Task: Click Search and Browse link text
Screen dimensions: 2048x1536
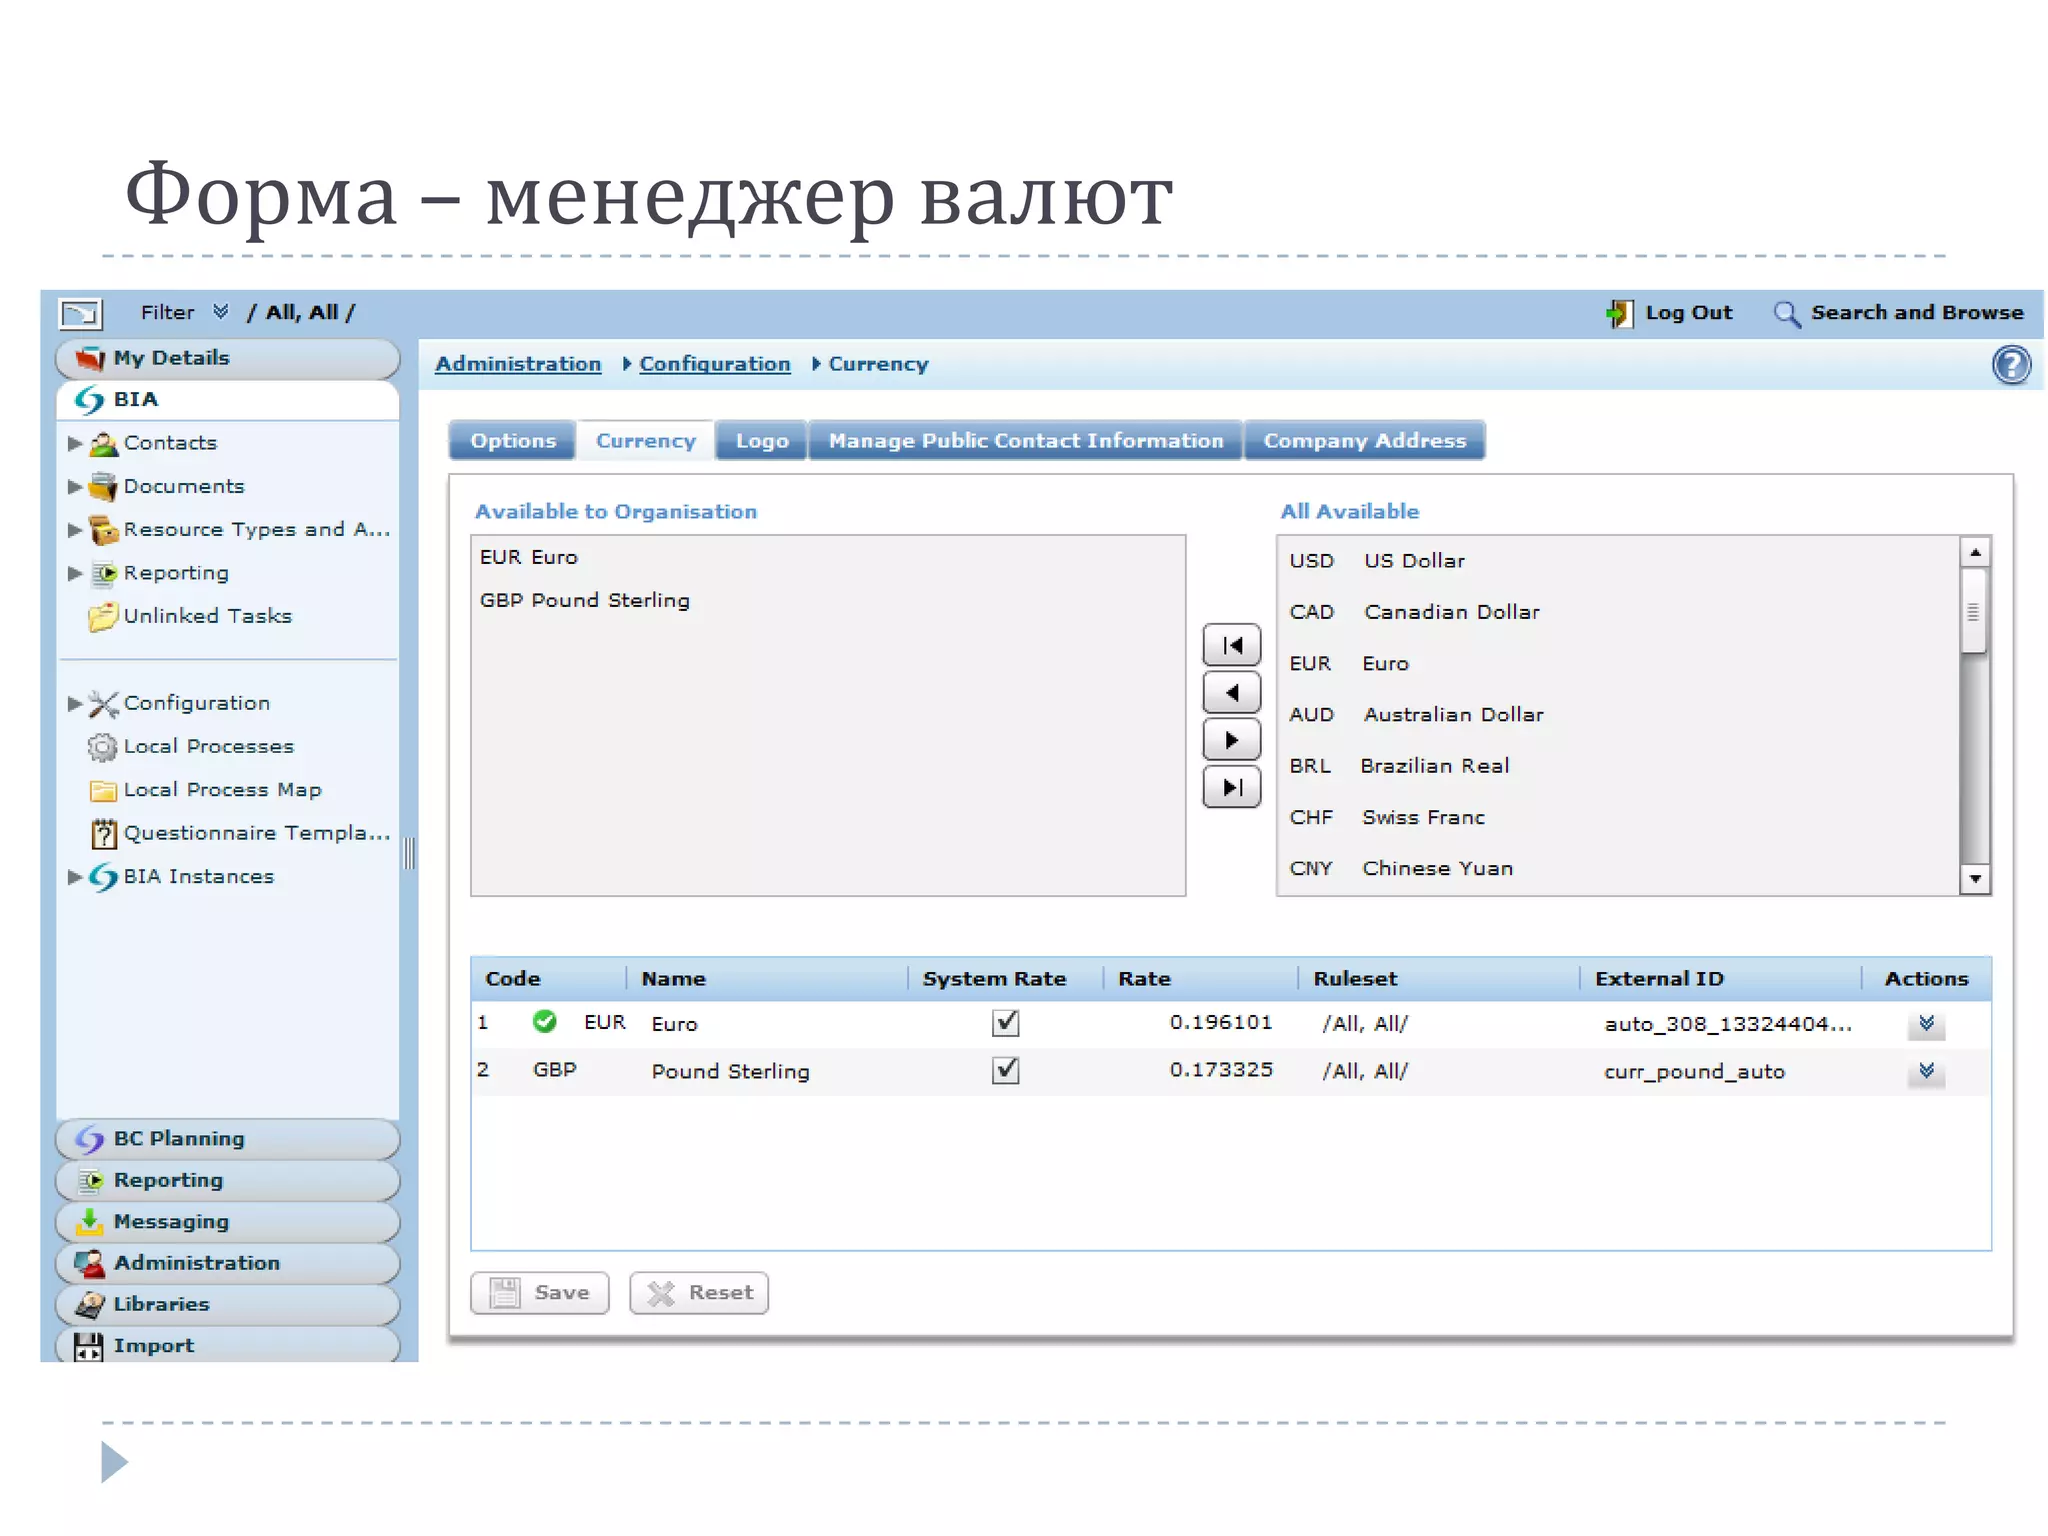Action: coord(1917,313)
